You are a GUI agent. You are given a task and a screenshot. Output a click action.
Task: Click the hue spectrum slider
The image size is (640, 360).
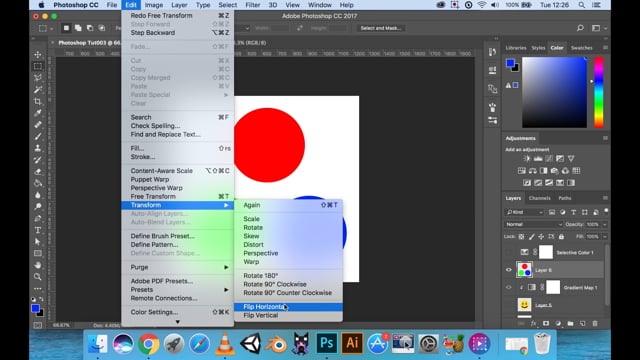[x=599, y=92]
